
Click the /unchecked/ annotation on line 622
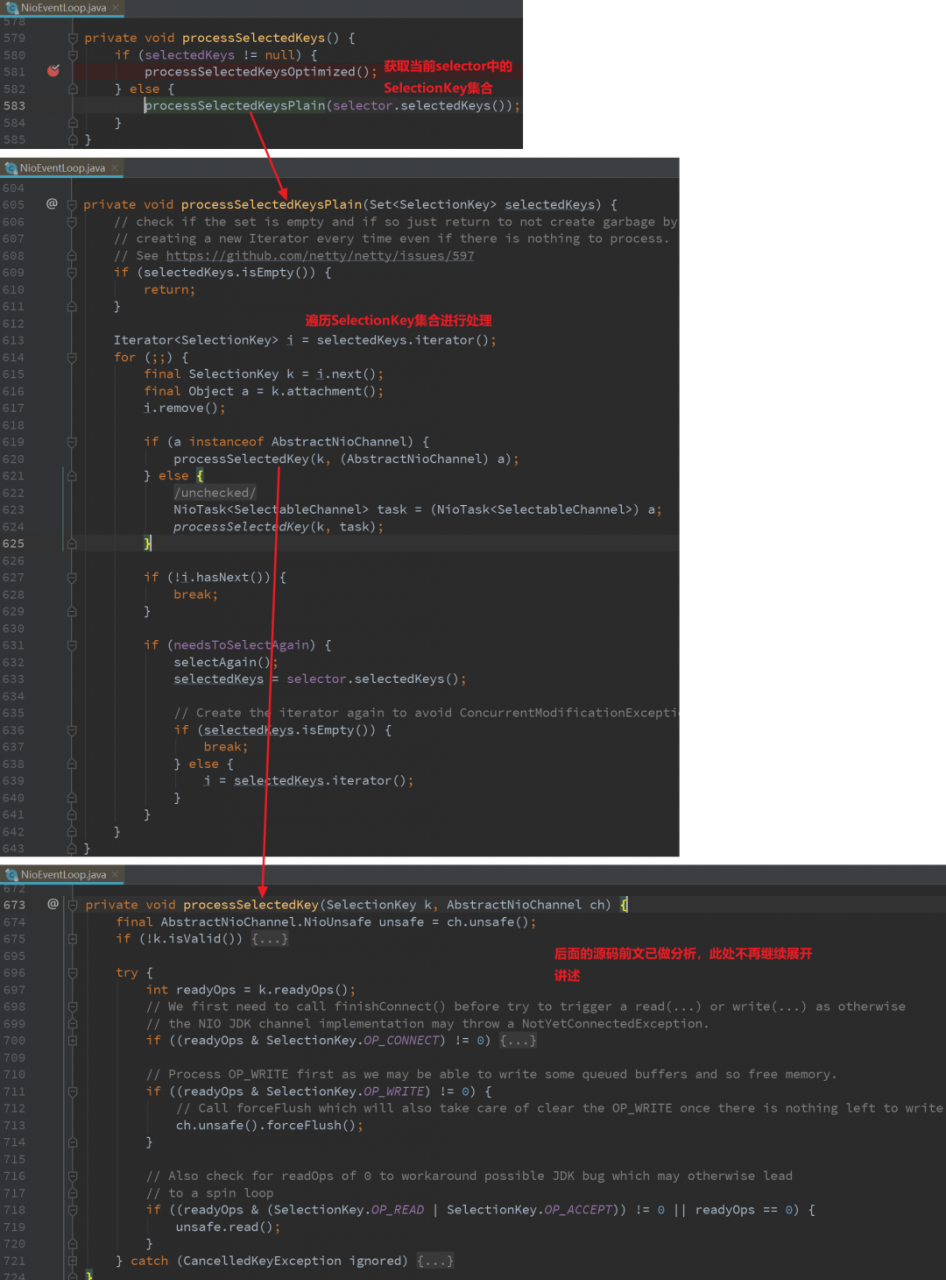pyautogui.click(x=215, y=493)
